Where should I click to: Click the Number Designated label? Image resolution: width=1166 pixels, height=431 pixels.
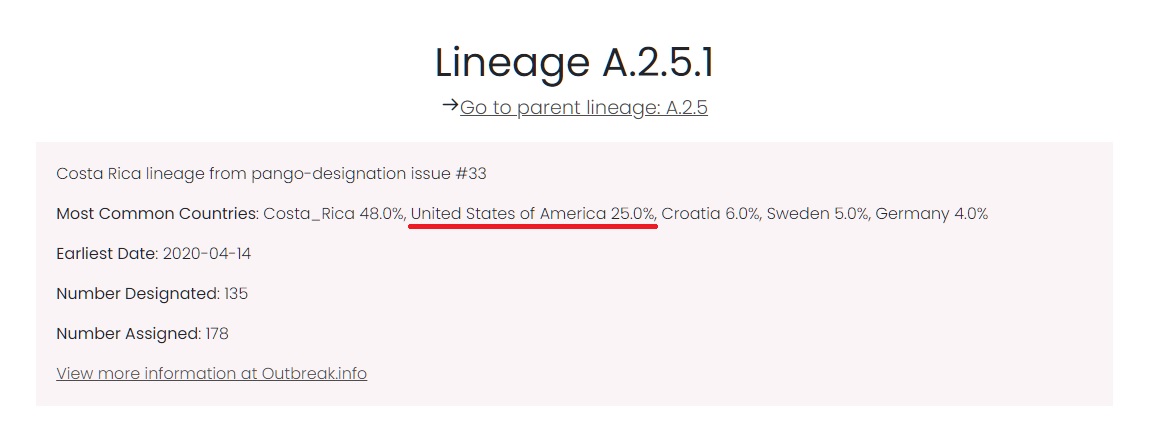137,294
